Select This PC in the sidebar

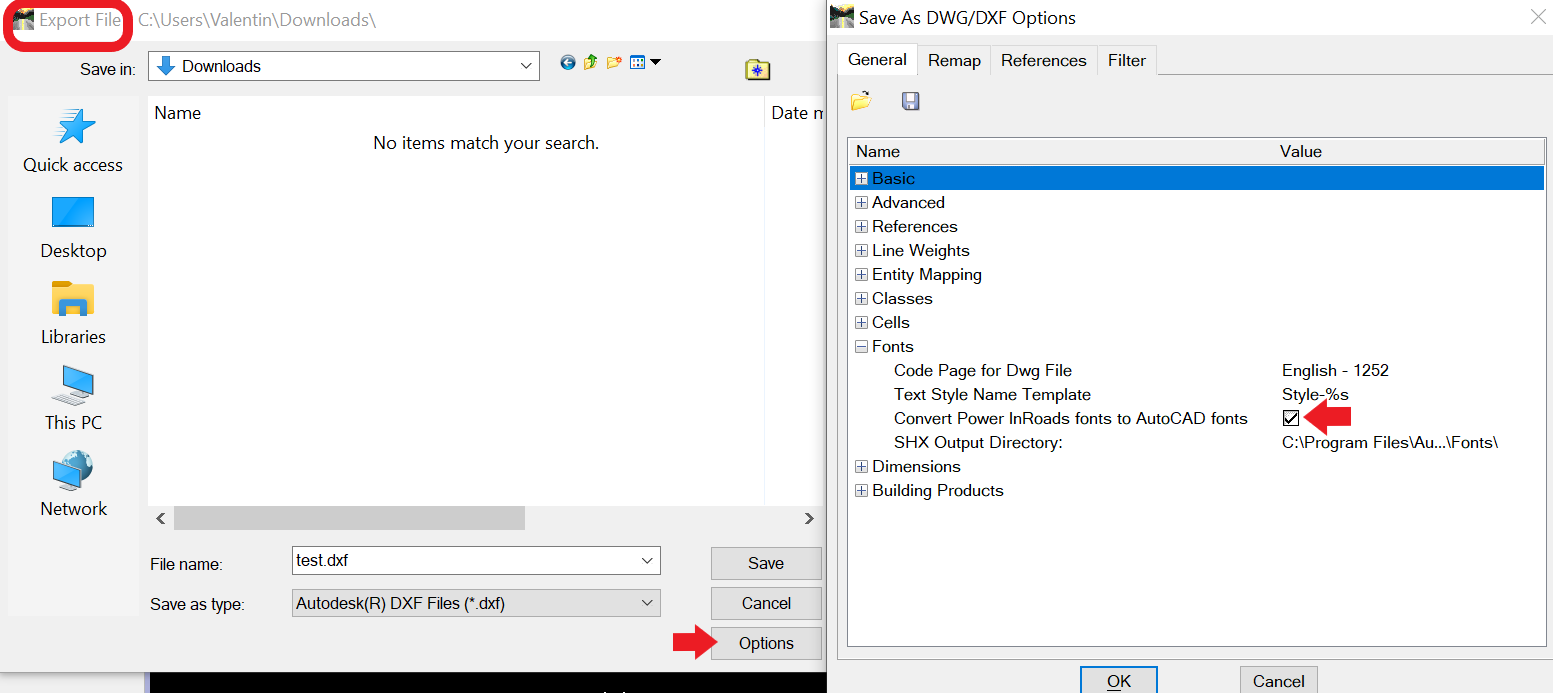[72, 398]
